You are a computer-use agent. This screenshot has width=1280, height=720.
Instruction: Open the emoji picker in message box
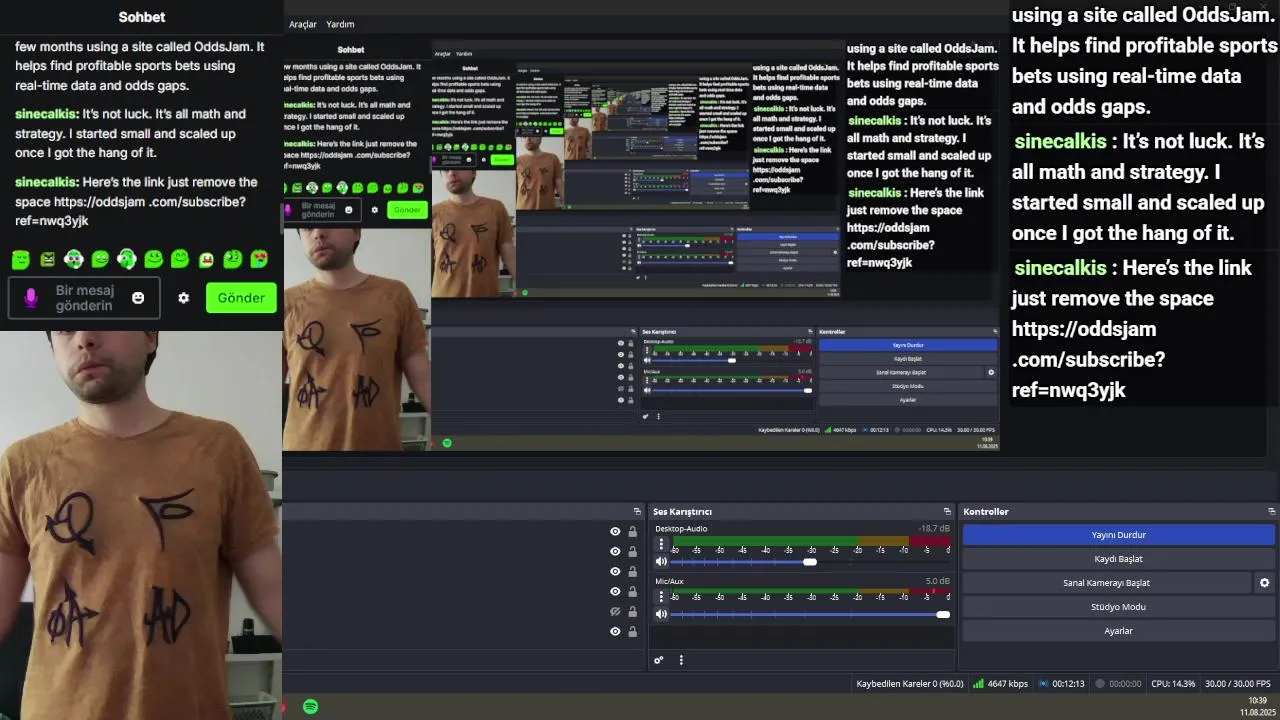coord(138,298)
